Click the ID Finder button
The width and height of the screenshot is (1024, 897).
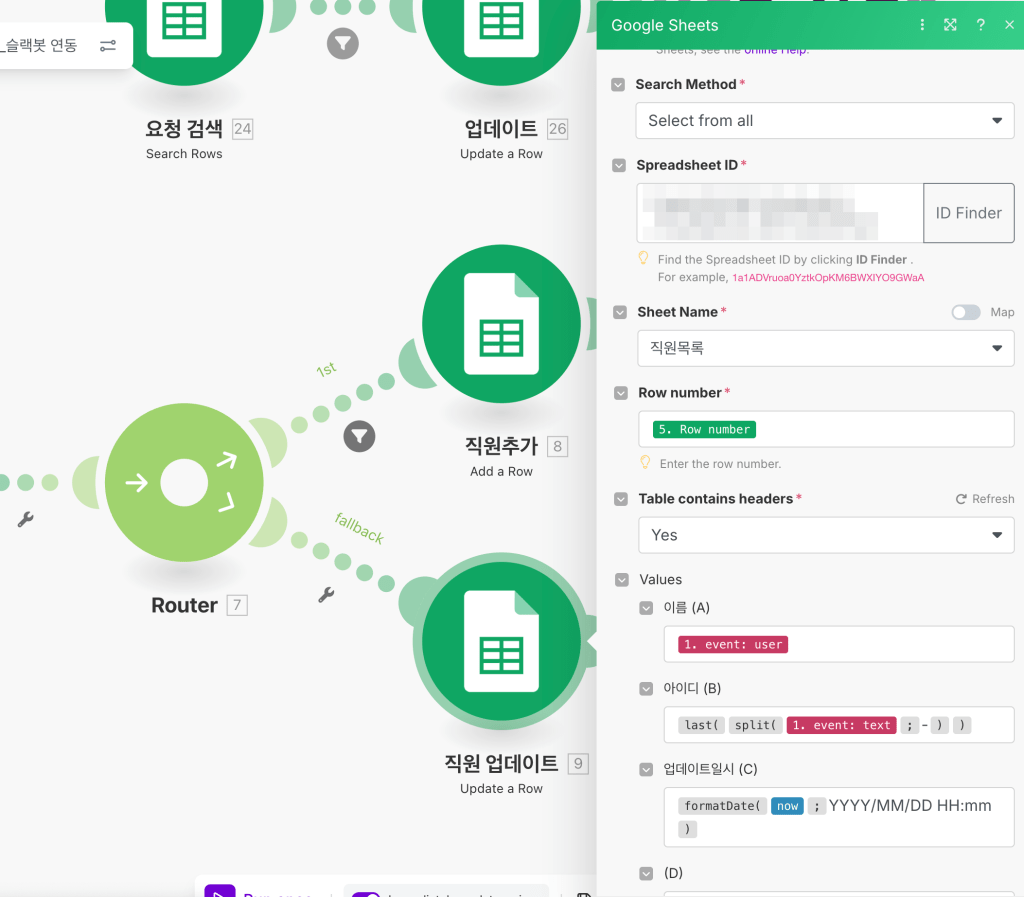968,212
